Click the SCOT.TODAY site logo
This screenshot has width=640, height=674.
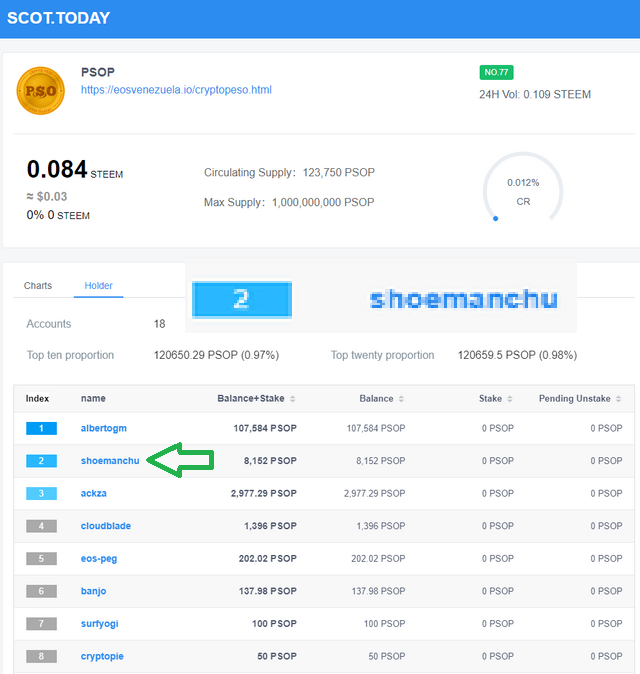(x=58, y=18)
